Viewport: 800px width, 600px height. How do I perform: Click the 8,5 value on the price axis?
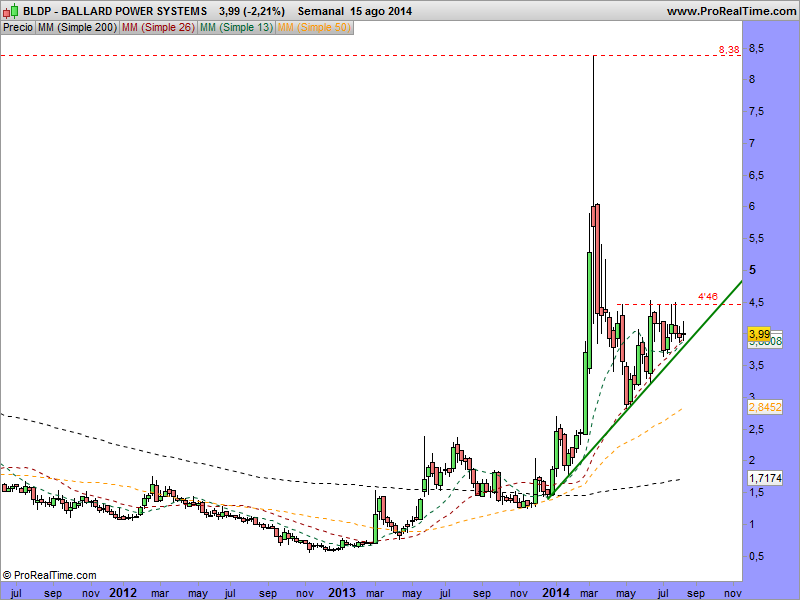[757, 48]
